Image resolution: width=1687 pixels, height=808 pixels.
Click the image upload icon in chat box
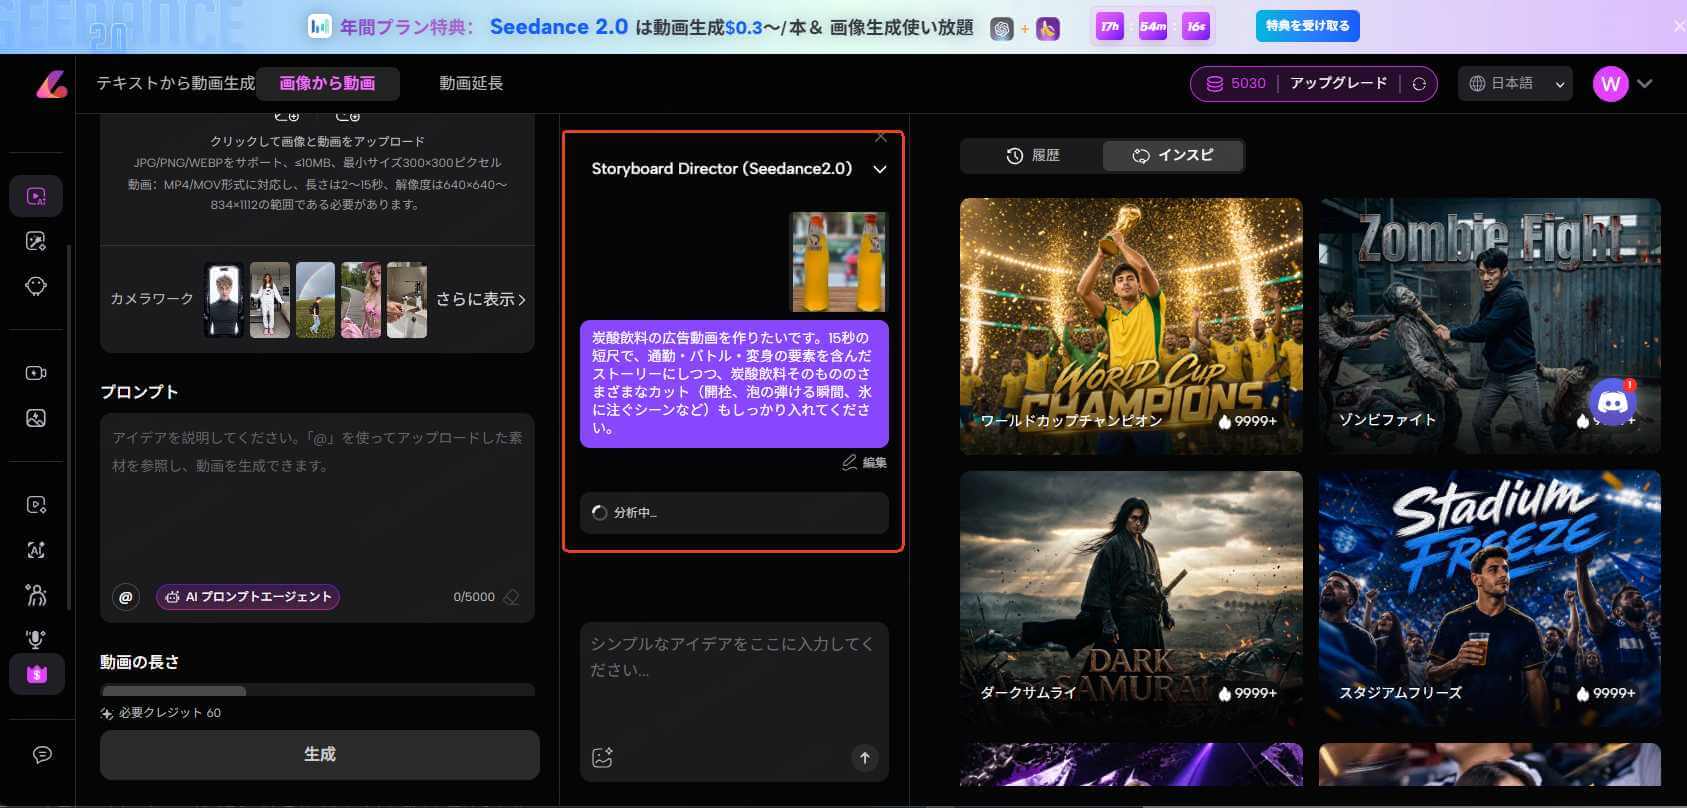pyautogui.click(x=602, y=758)
